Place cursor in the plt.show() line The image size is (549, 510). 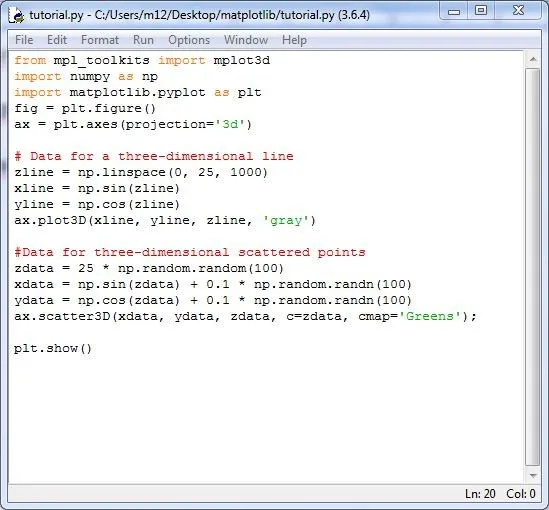53,349
